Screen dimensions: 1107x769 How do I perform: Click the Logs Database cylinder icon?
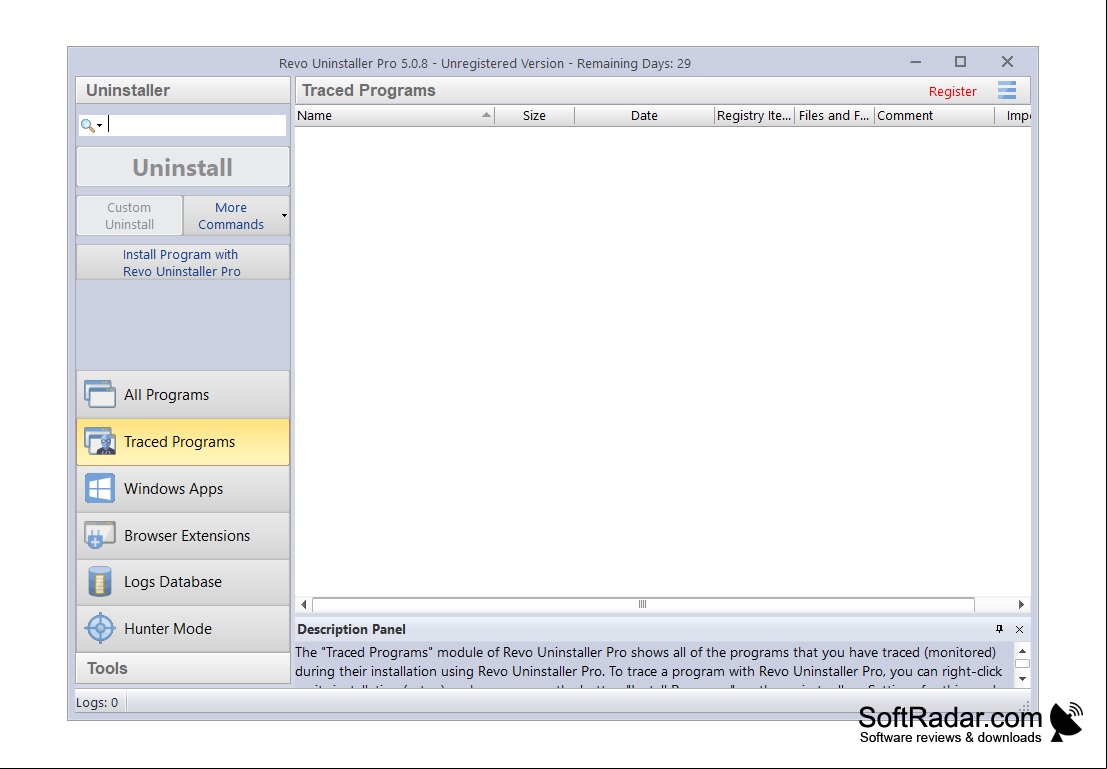tap(100, 582)
